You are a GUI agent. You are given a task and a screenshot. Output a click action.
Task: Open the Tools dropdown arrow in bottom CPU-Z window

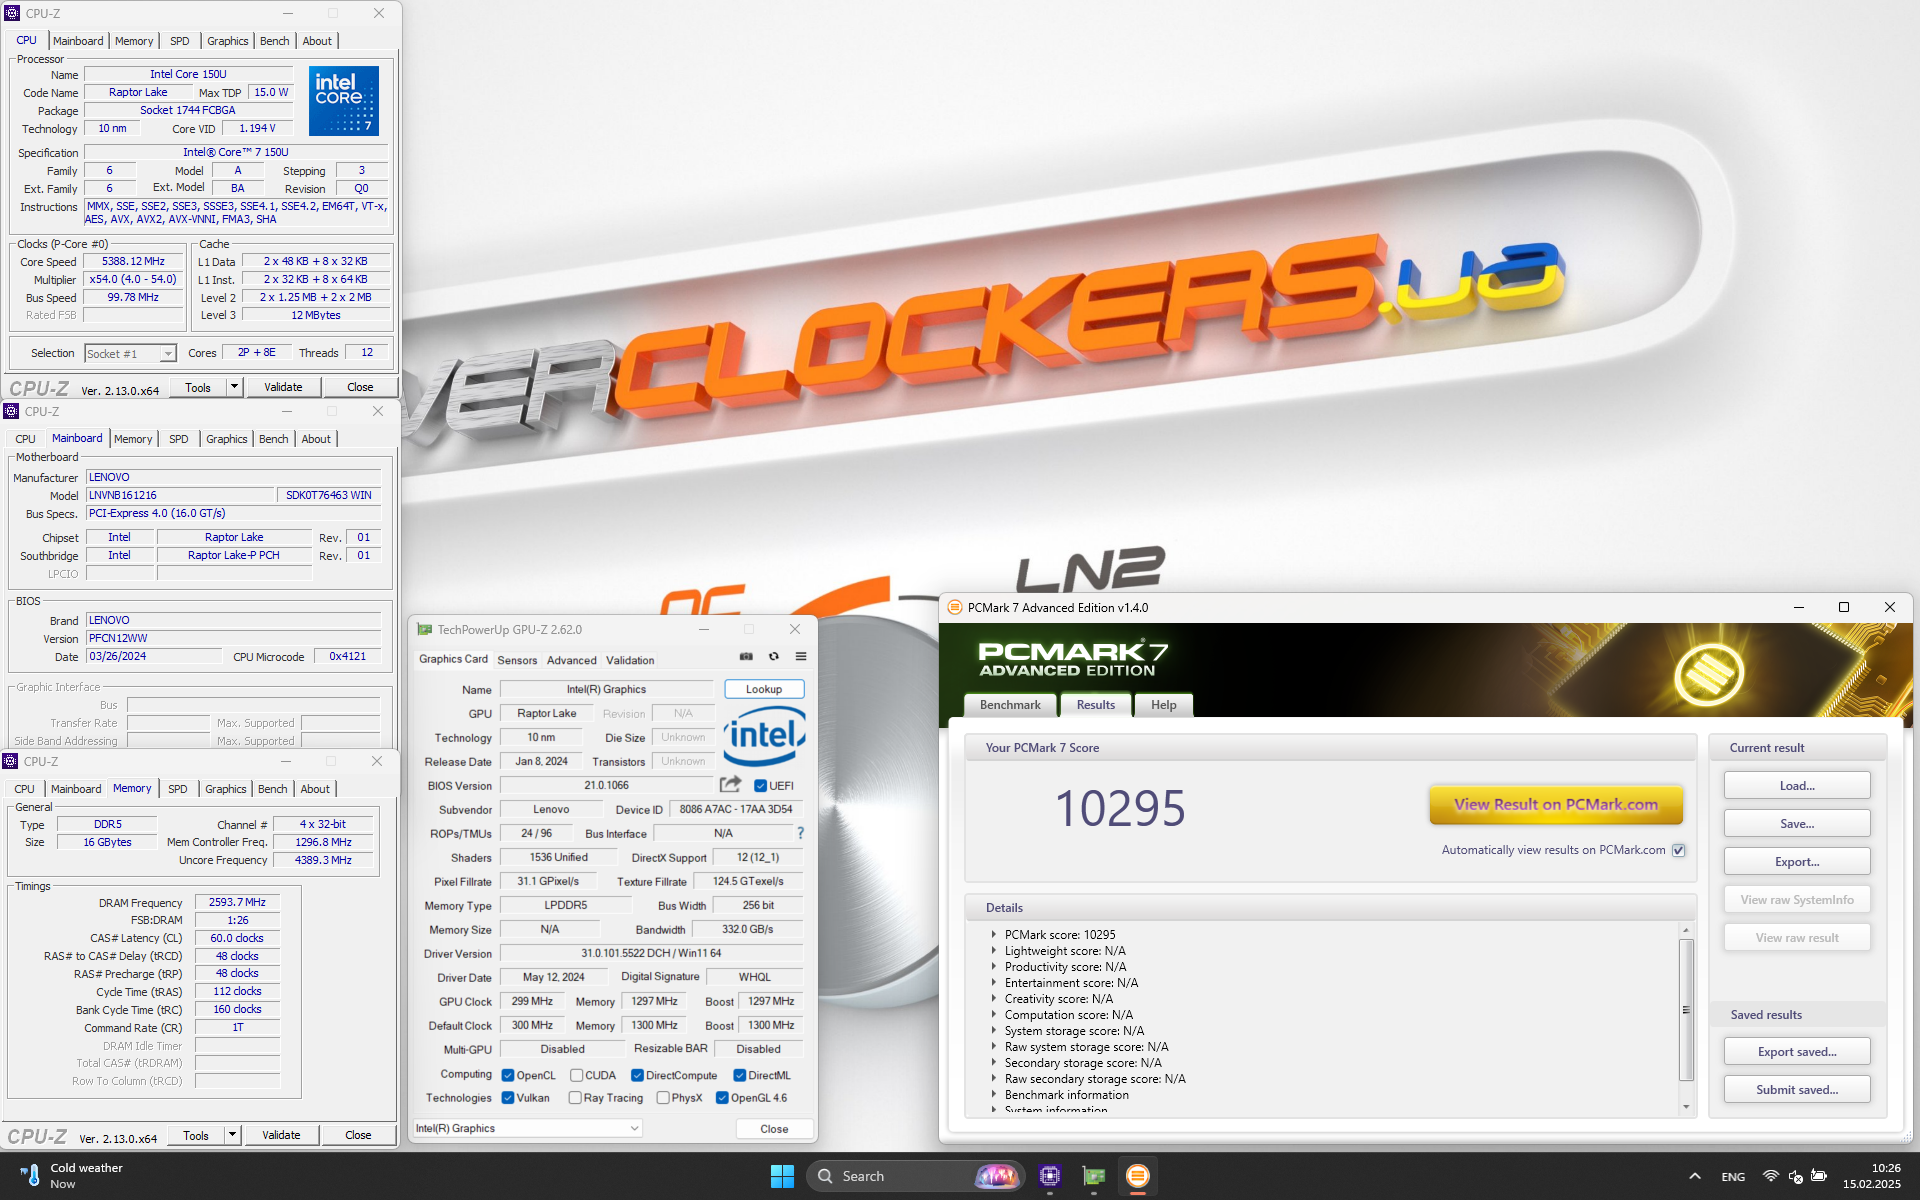click(232, 1135)
